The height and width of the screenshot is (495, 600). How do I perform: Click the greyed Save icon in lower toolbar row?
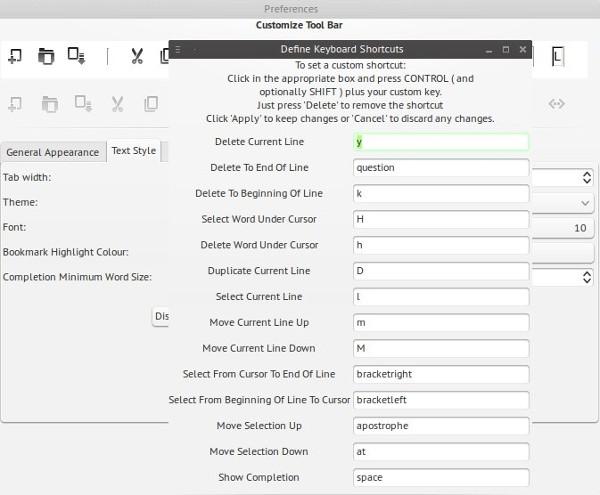[x=83, y=103]
